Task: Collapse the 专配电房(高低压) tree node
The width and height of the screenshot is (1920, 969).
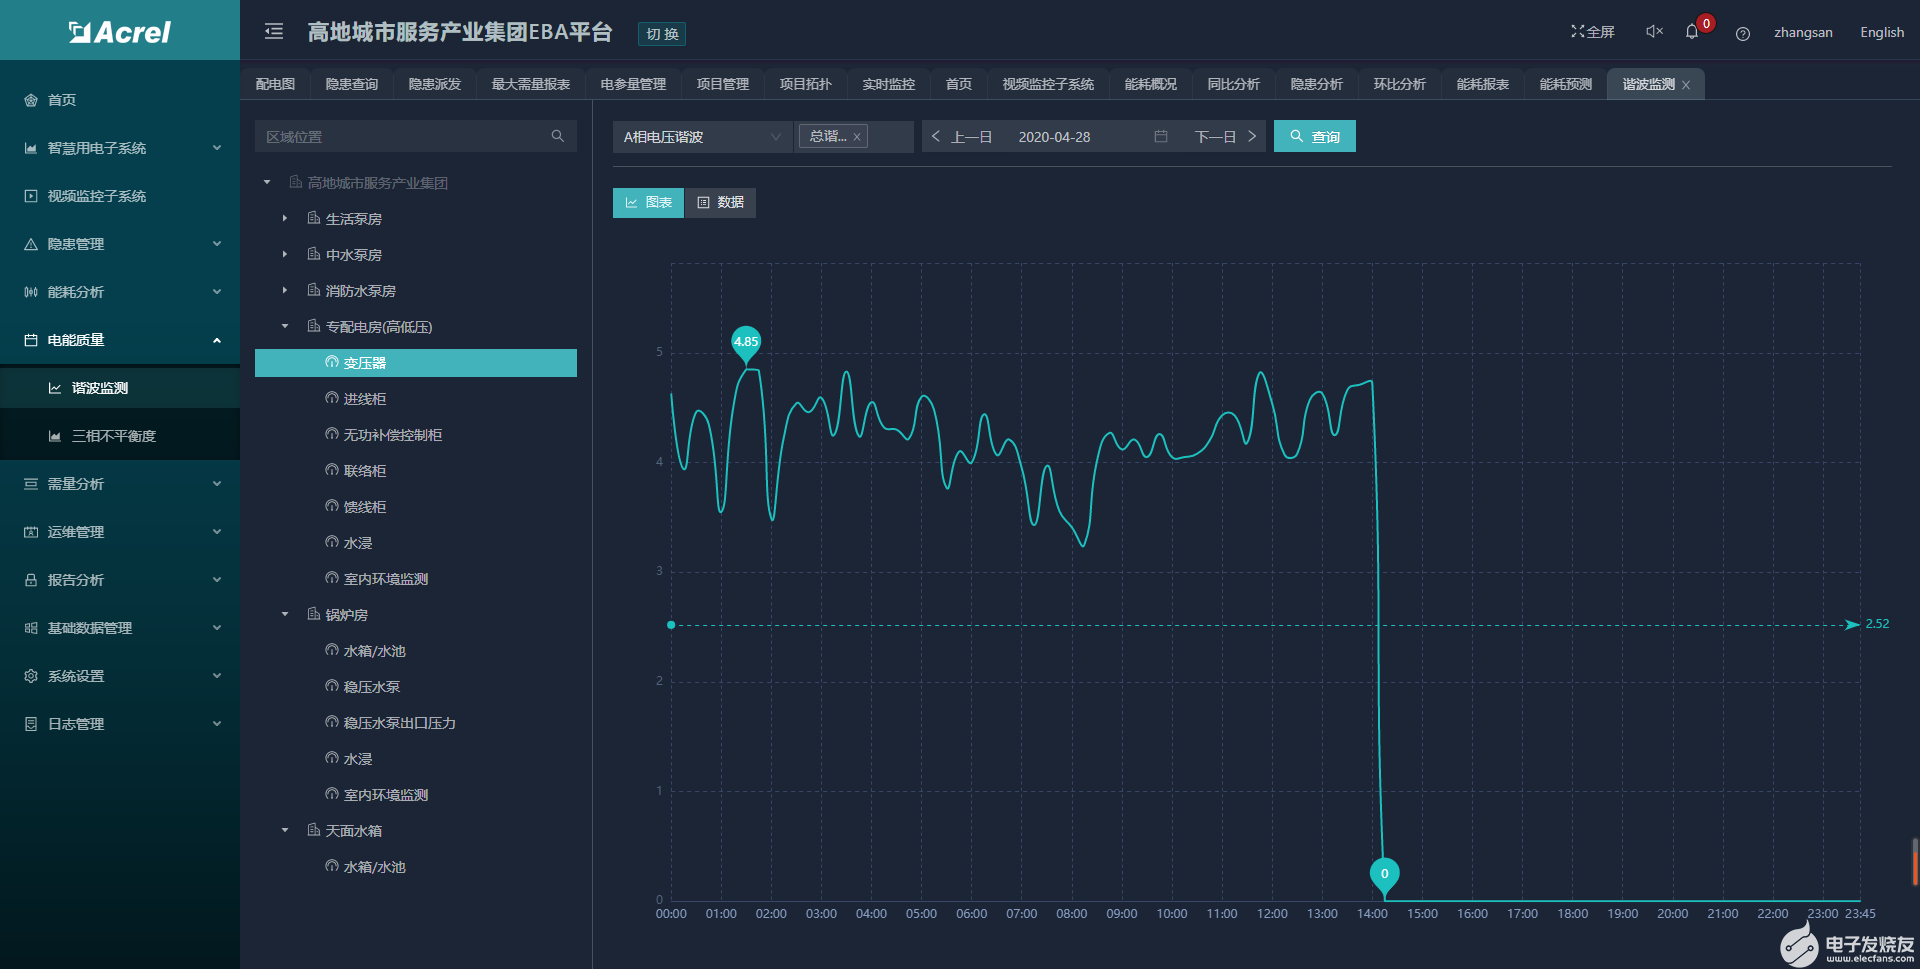Action: (x=285, y=326)
